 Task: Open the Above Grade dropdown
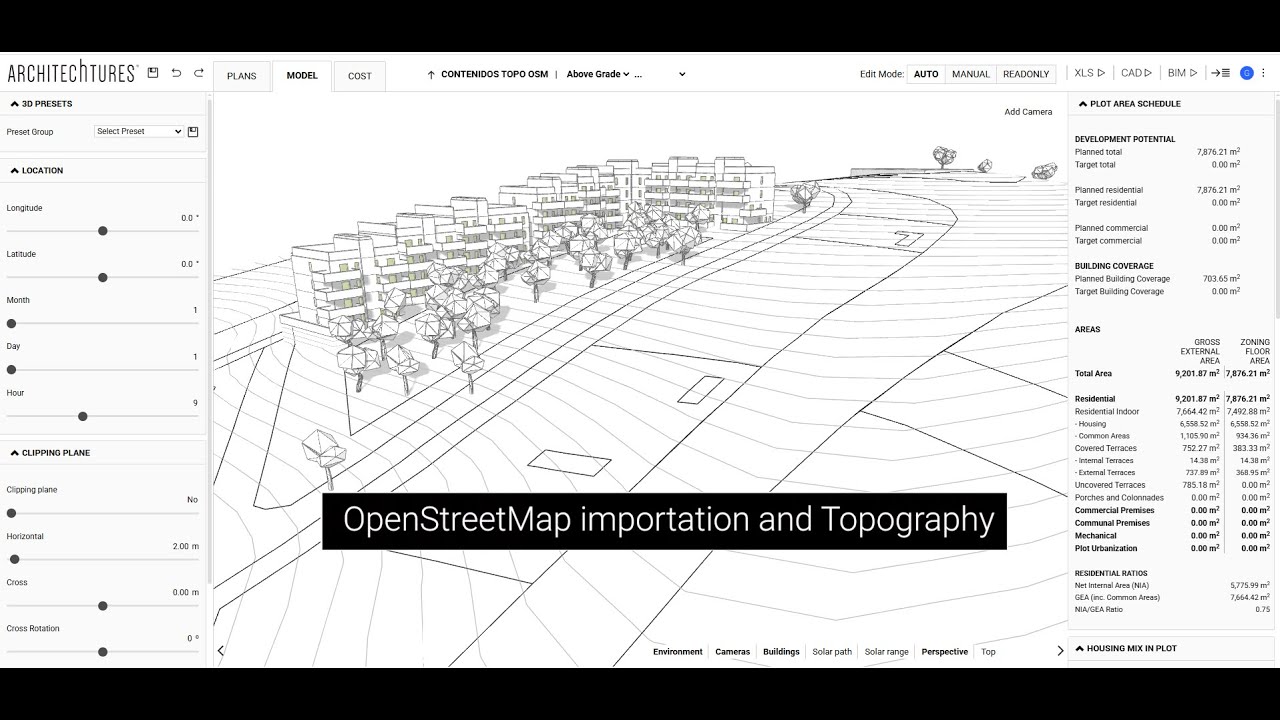pyautogui.click(x=598, y=74)
